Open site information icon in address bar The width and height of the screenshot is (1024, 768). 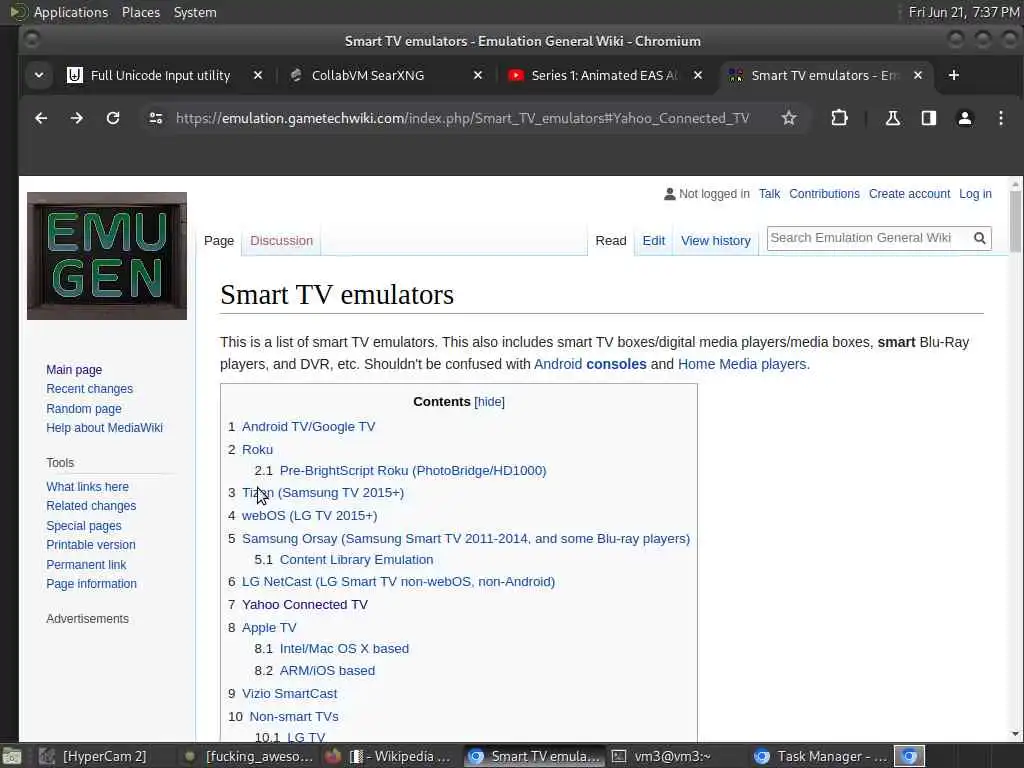point(155,118)
